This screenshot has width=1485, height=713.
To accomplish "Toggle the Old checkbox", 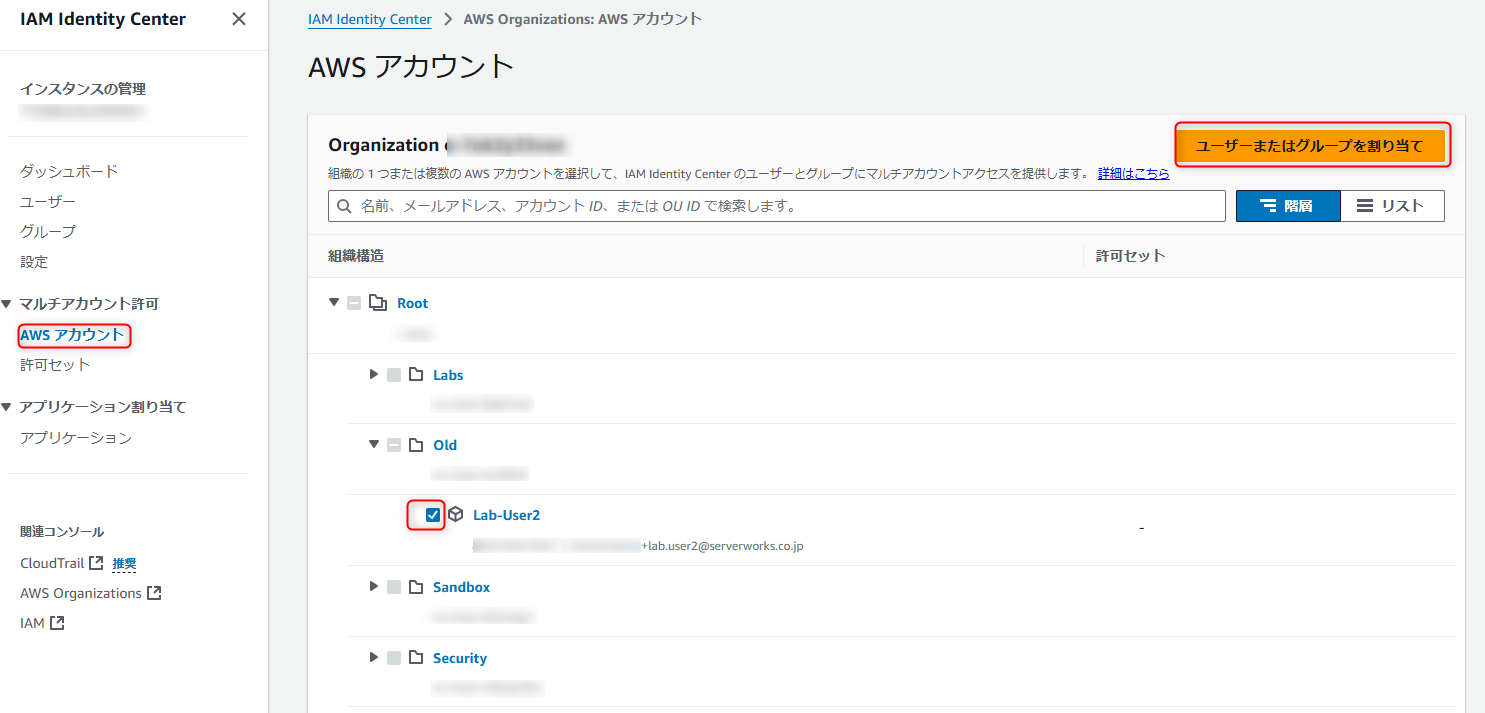I will [394, 445].
